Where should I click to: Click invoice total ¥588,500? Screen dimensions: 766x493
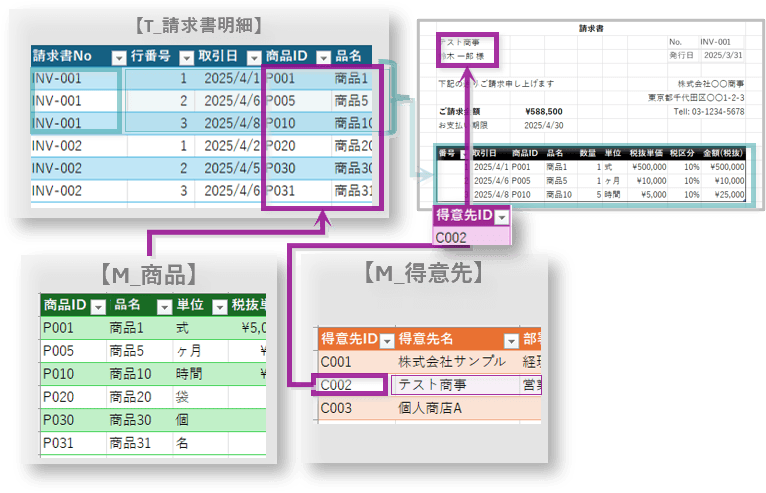544,111
